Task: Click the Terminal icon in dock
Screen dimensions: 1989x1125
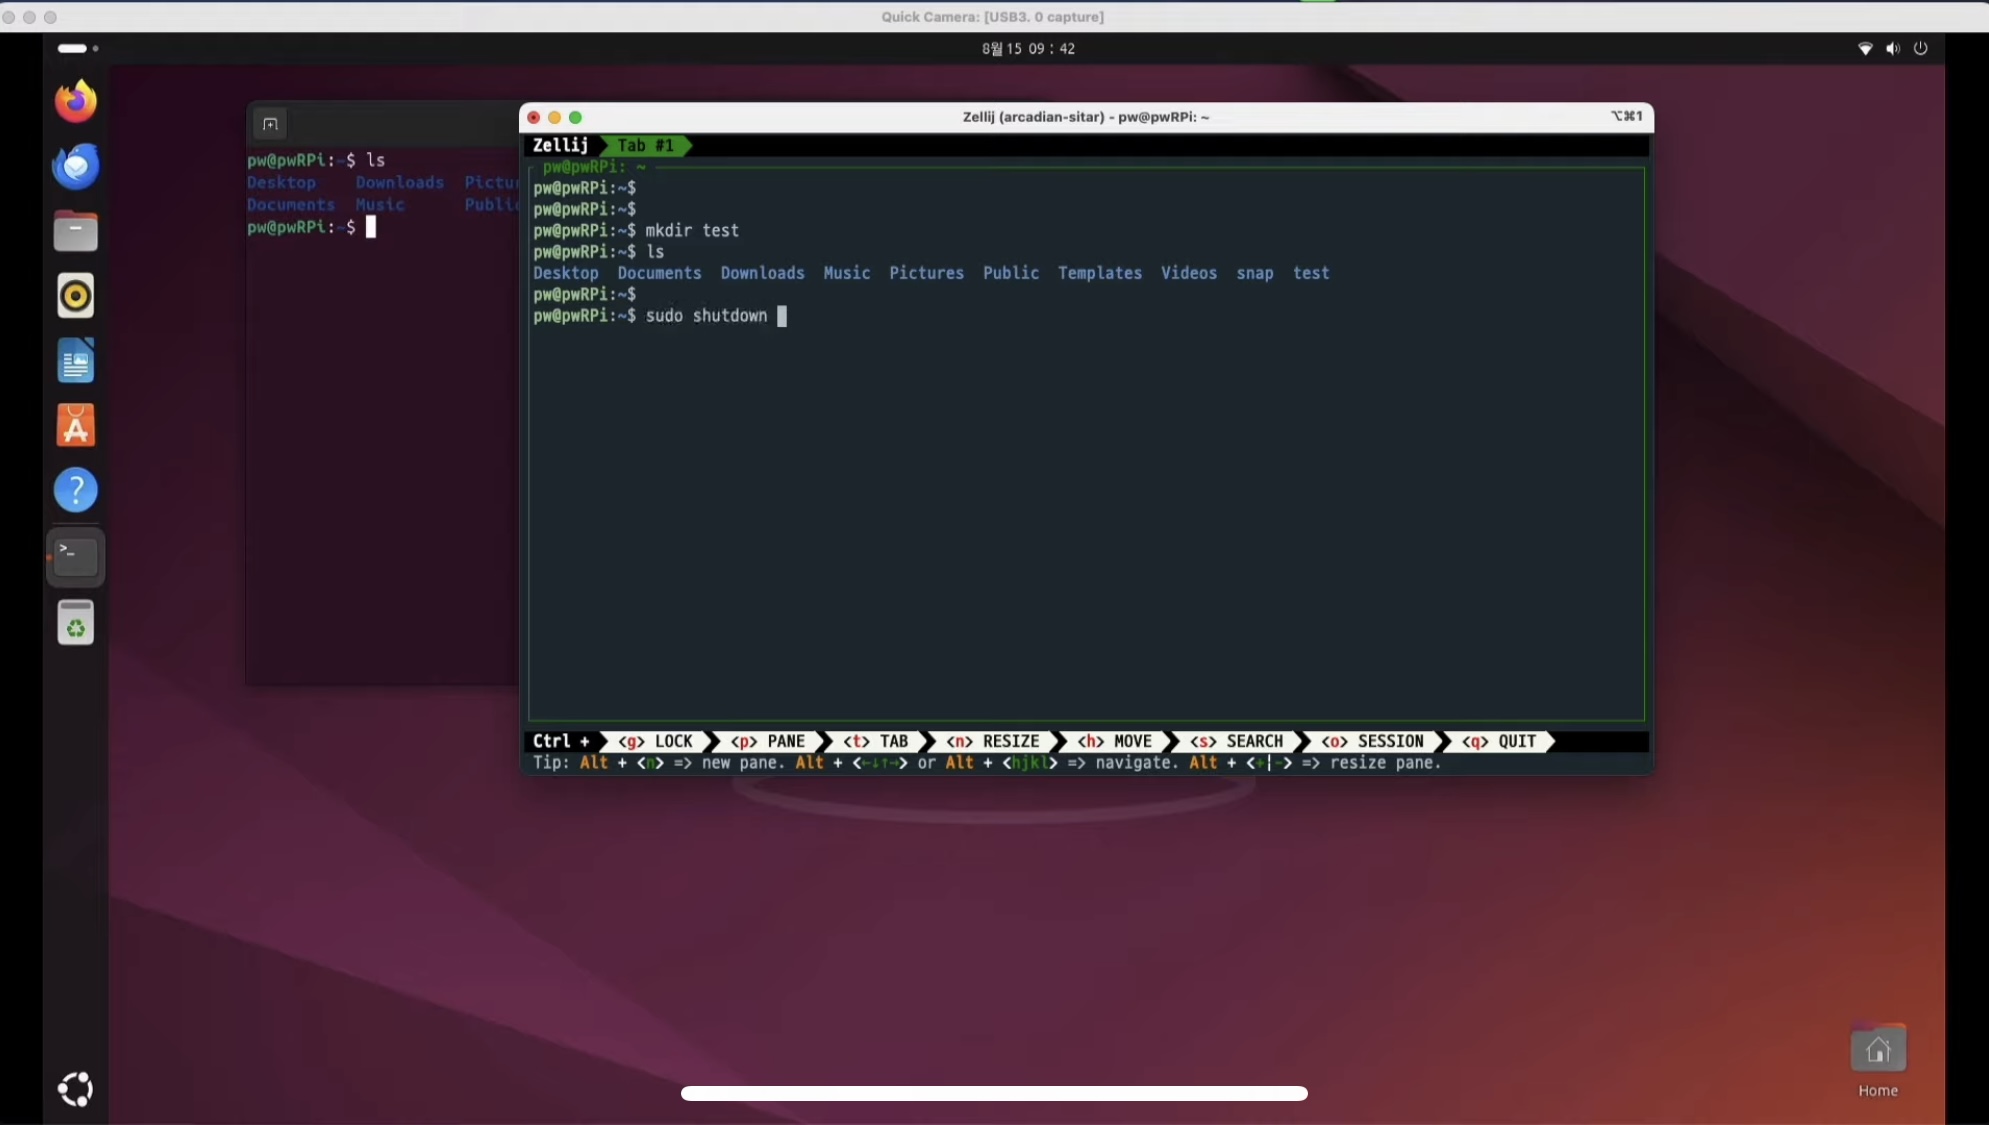Action: tap(75, 556)
